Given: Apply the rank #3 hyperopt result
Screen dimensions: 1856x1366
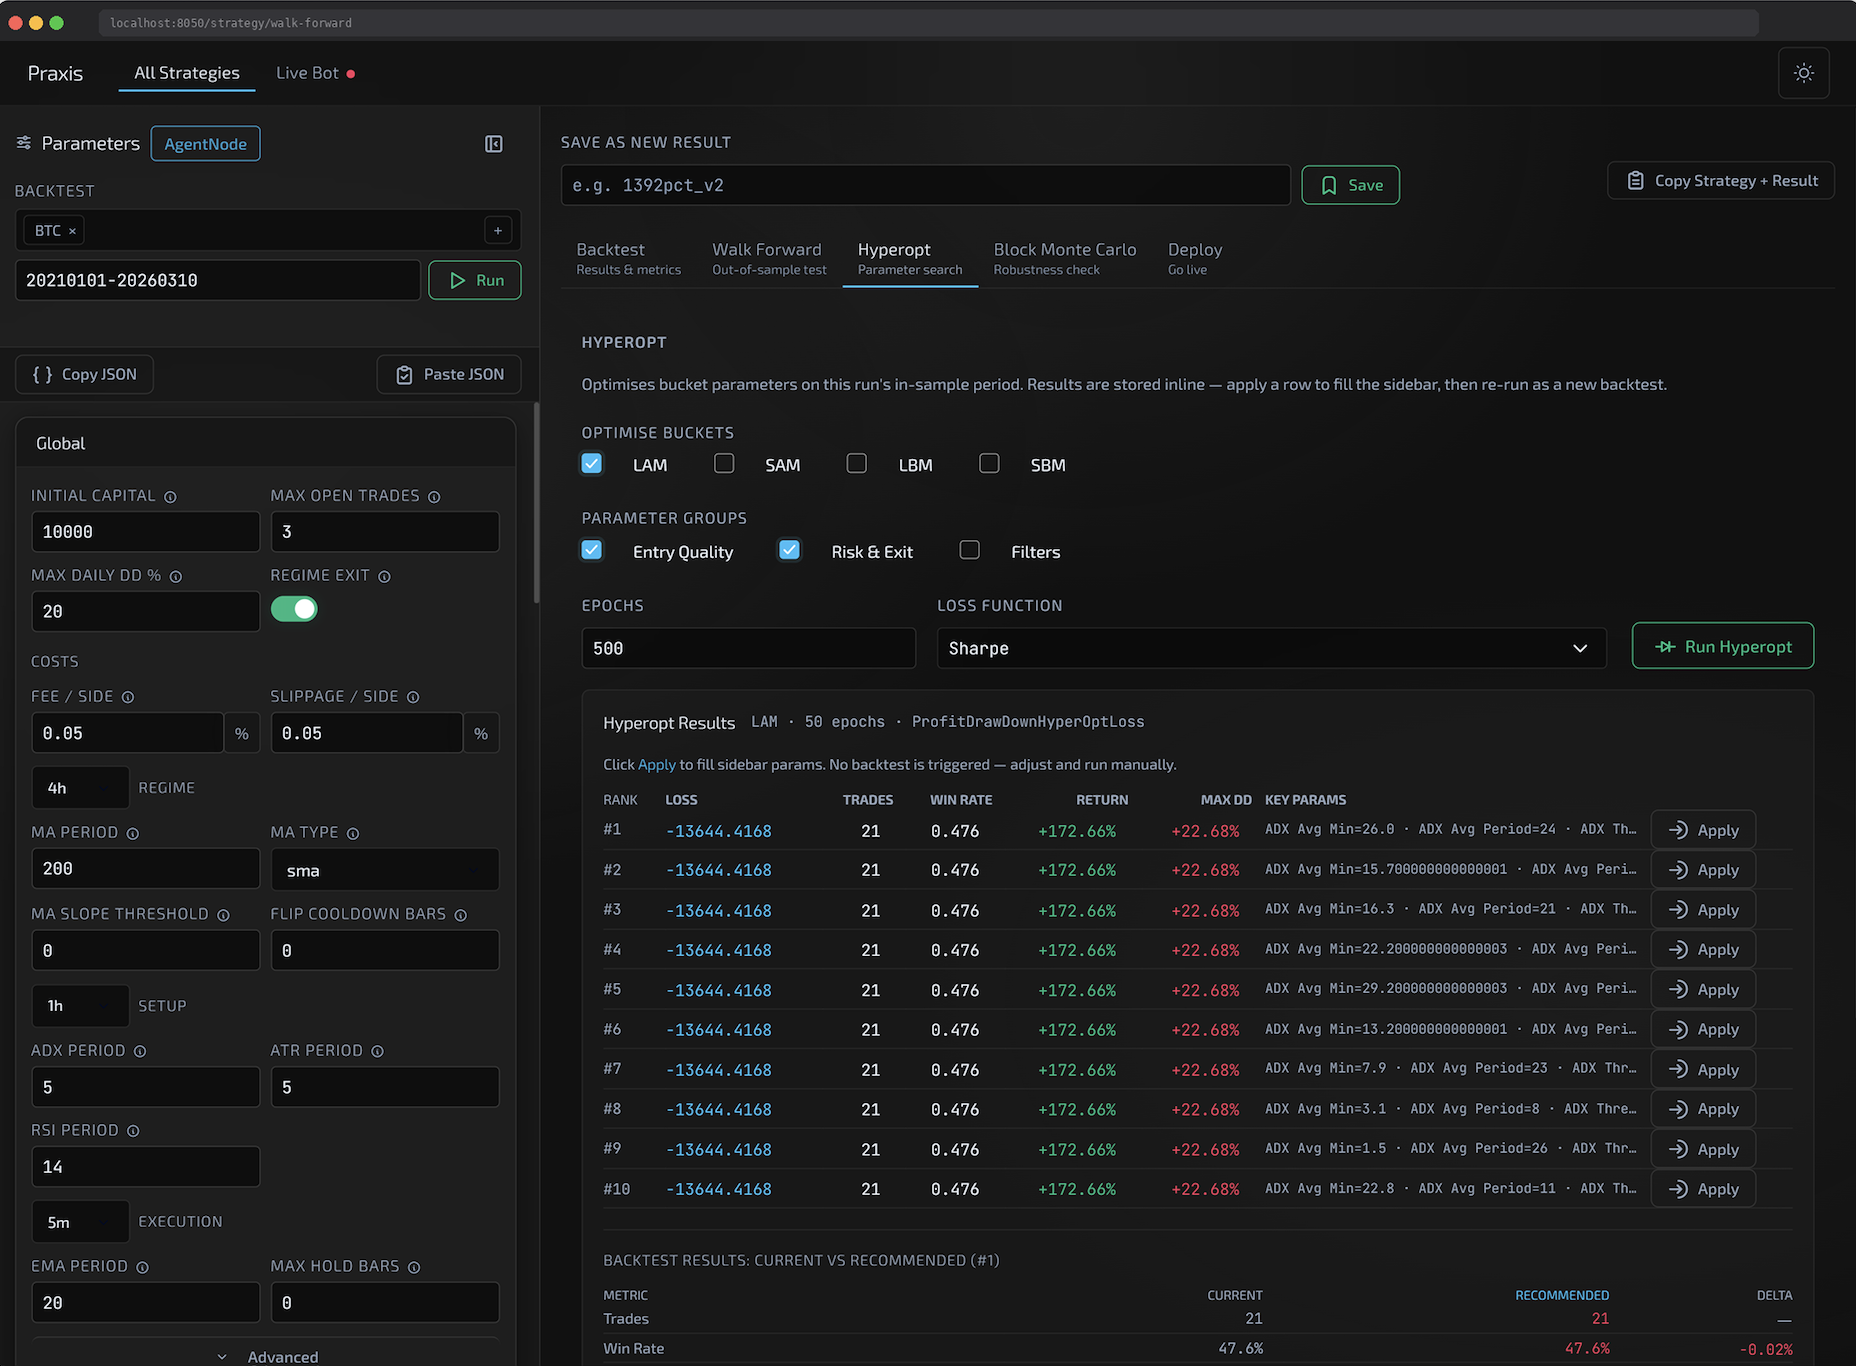Looking at the screenshot, I should click(1703, 910).
